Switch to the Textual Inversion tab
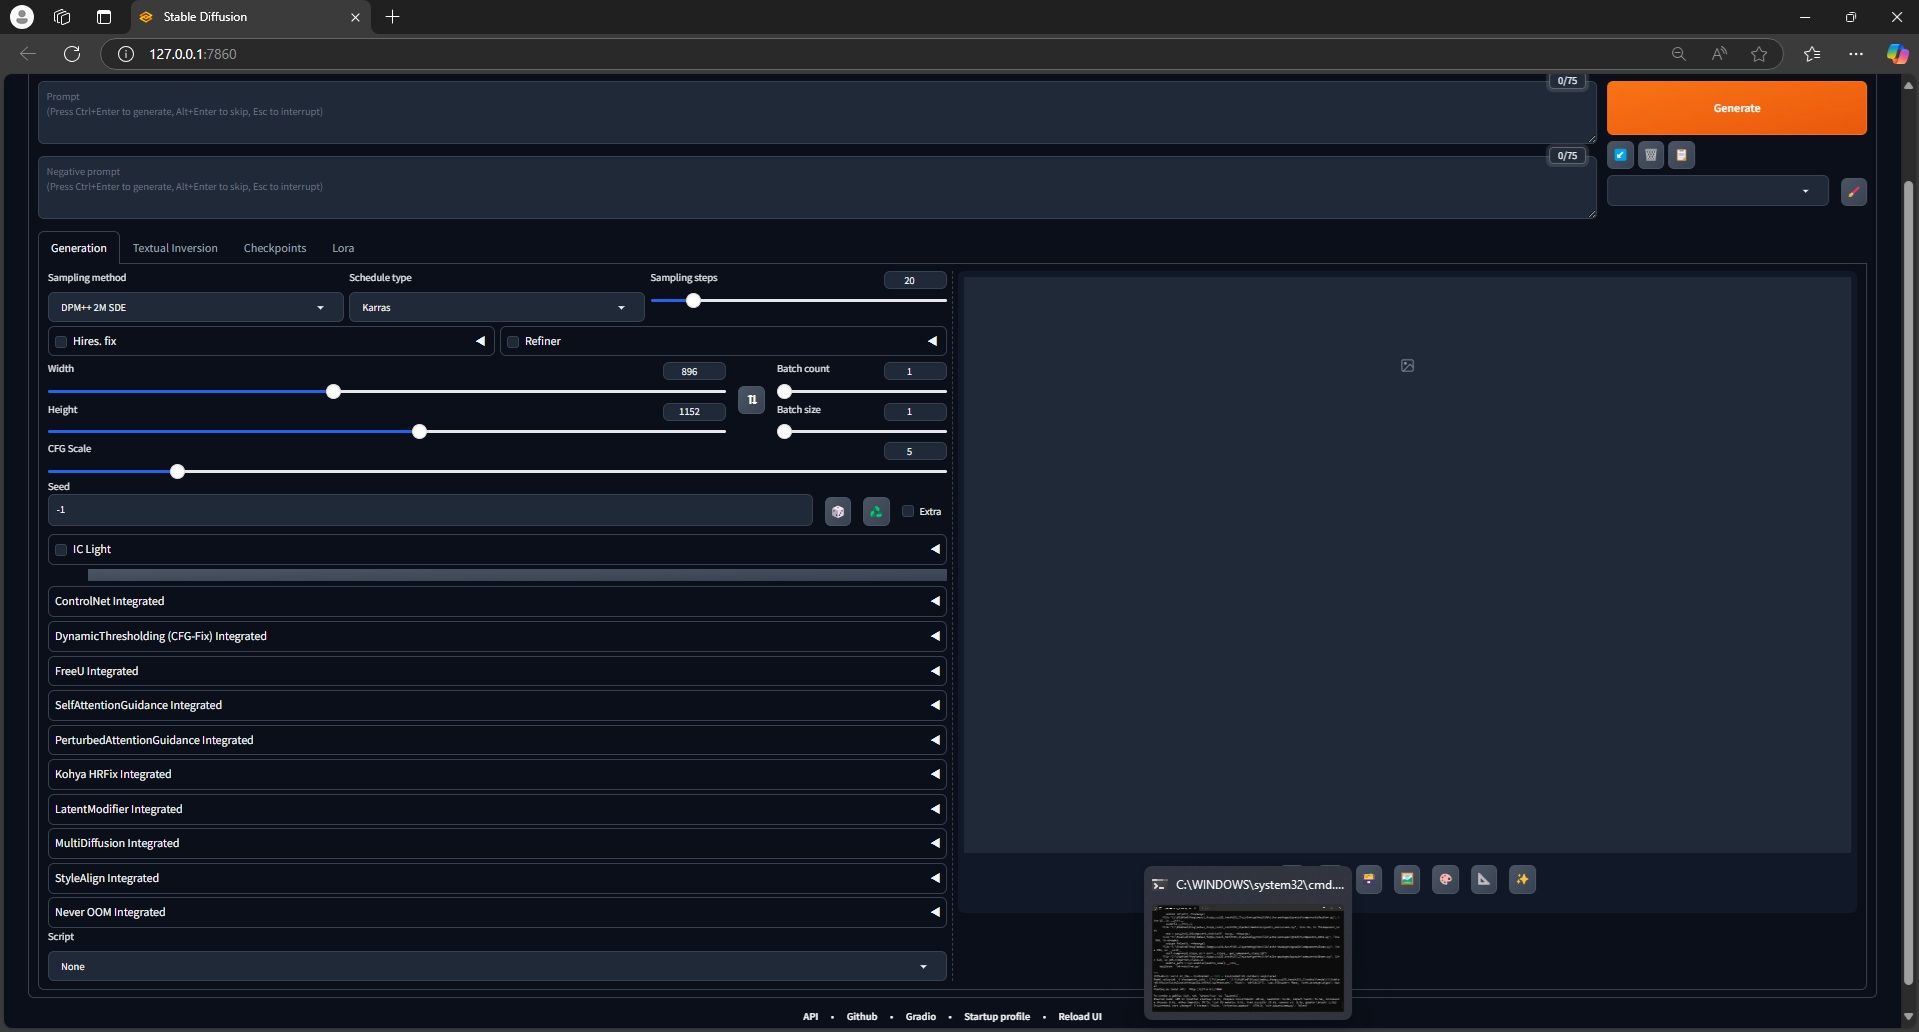Screen dimensions: 1919x1032 pyautogui.click(x=175, y=249)
